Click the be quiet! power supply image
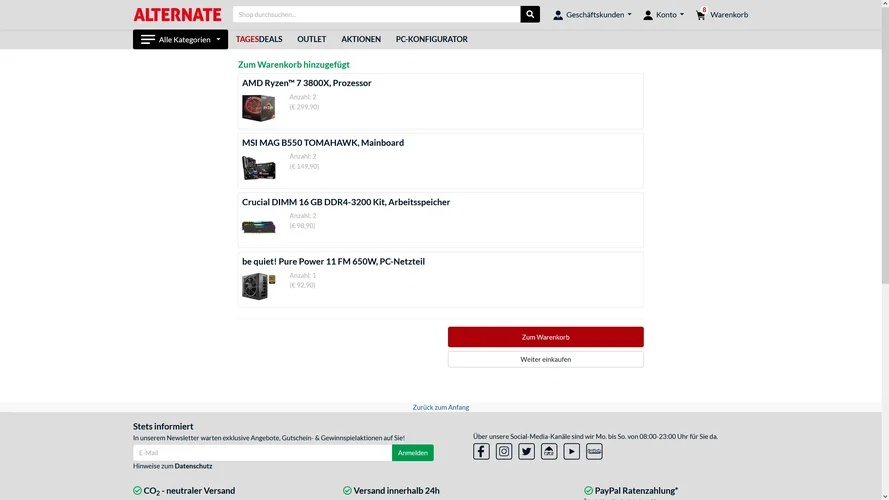Viewport: 889px width, 500px height. point(259,286)
